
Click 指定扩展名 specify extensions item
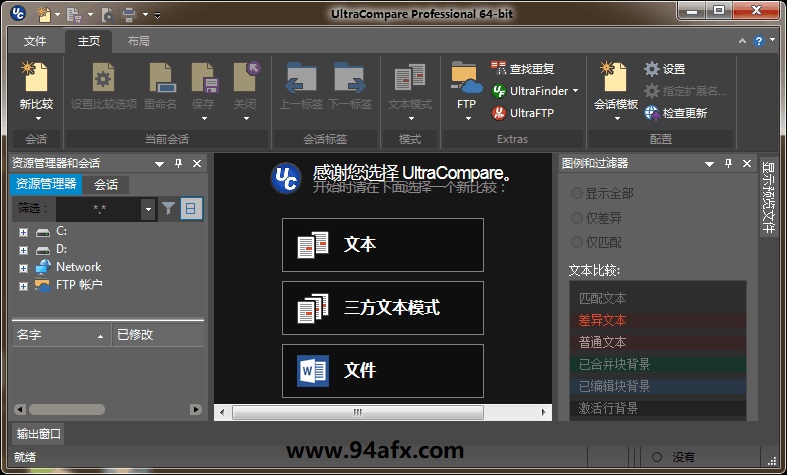point(685,91)
